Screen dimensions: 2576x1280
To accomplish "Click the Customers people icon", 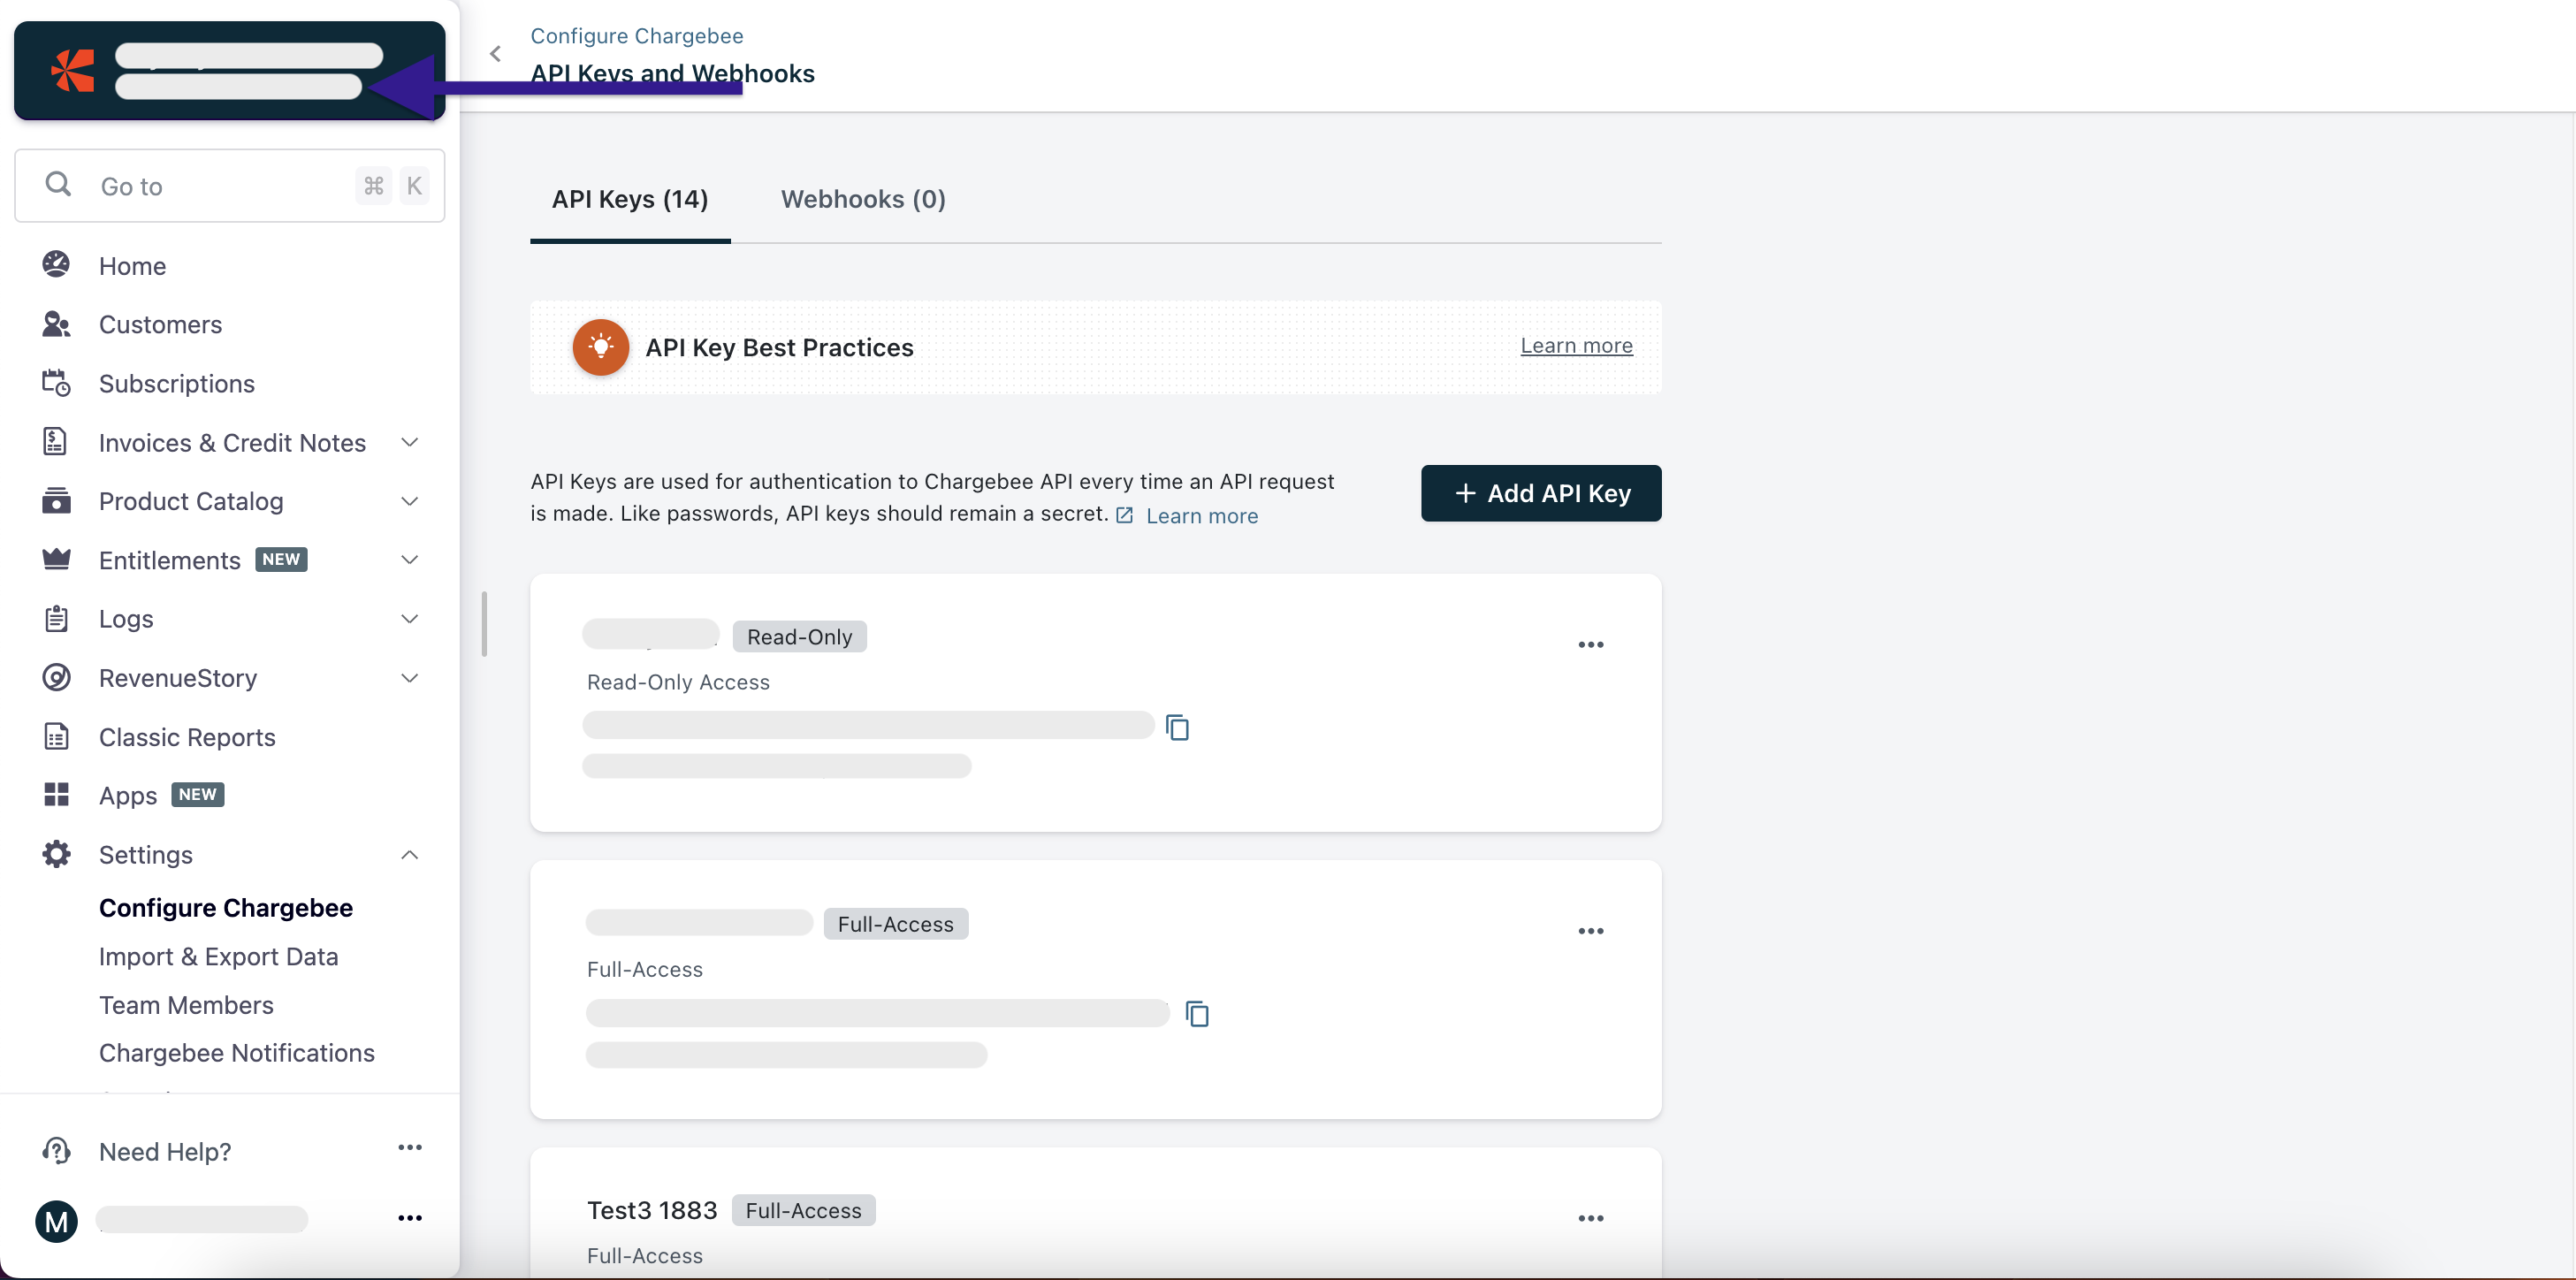I will coord(56,324).
